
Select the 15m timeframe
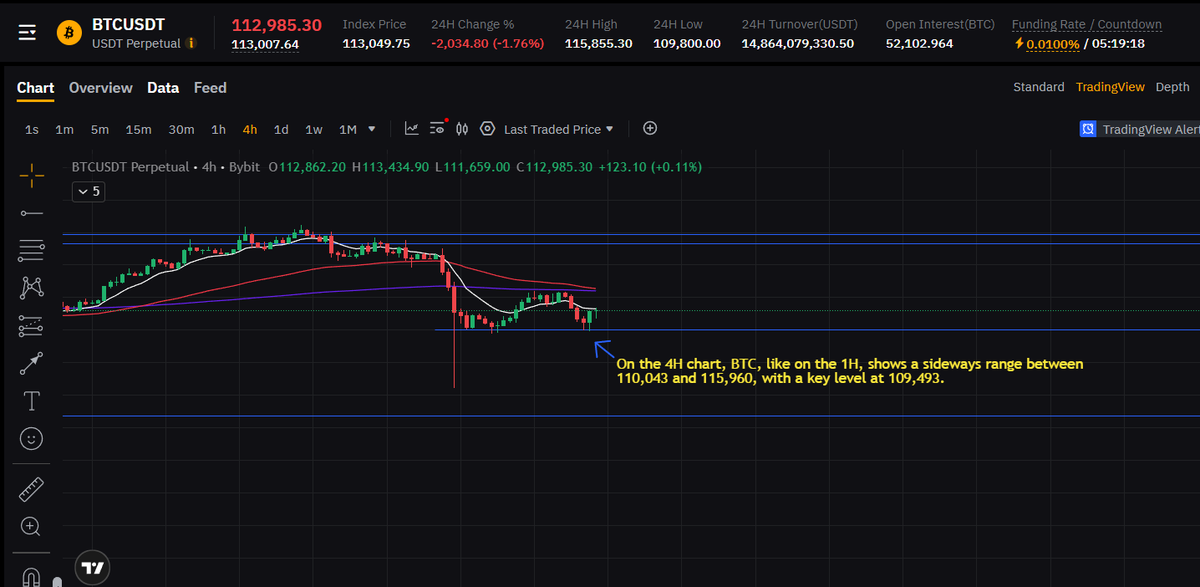pyautogui.click(x=138, y=129)
